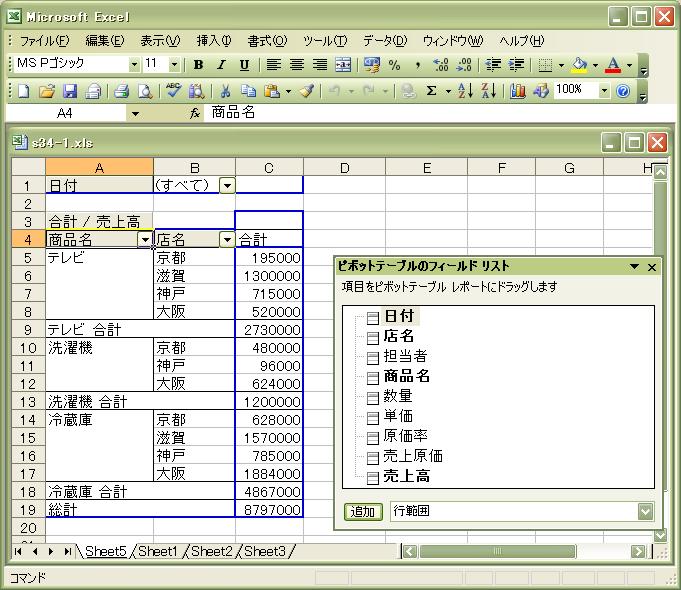681x590 pixels.
Task: Print the document
Action: [122, 91]
